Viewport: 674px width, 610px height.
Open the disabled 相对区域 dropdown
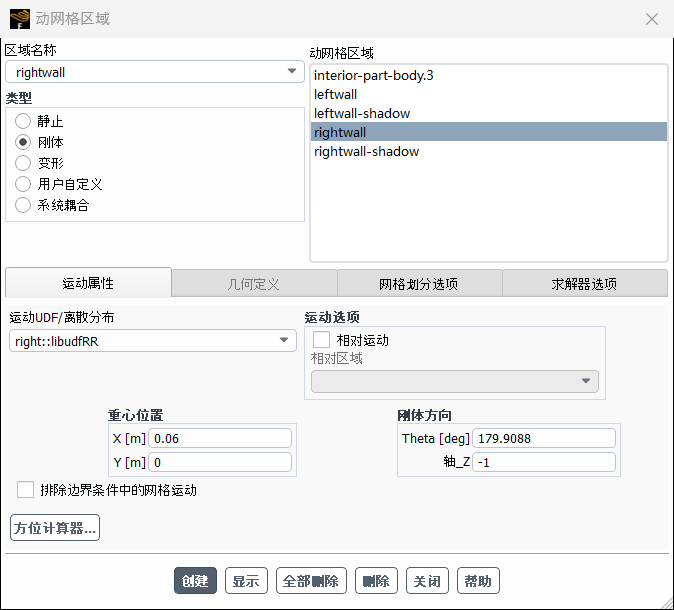coord(455,381)
